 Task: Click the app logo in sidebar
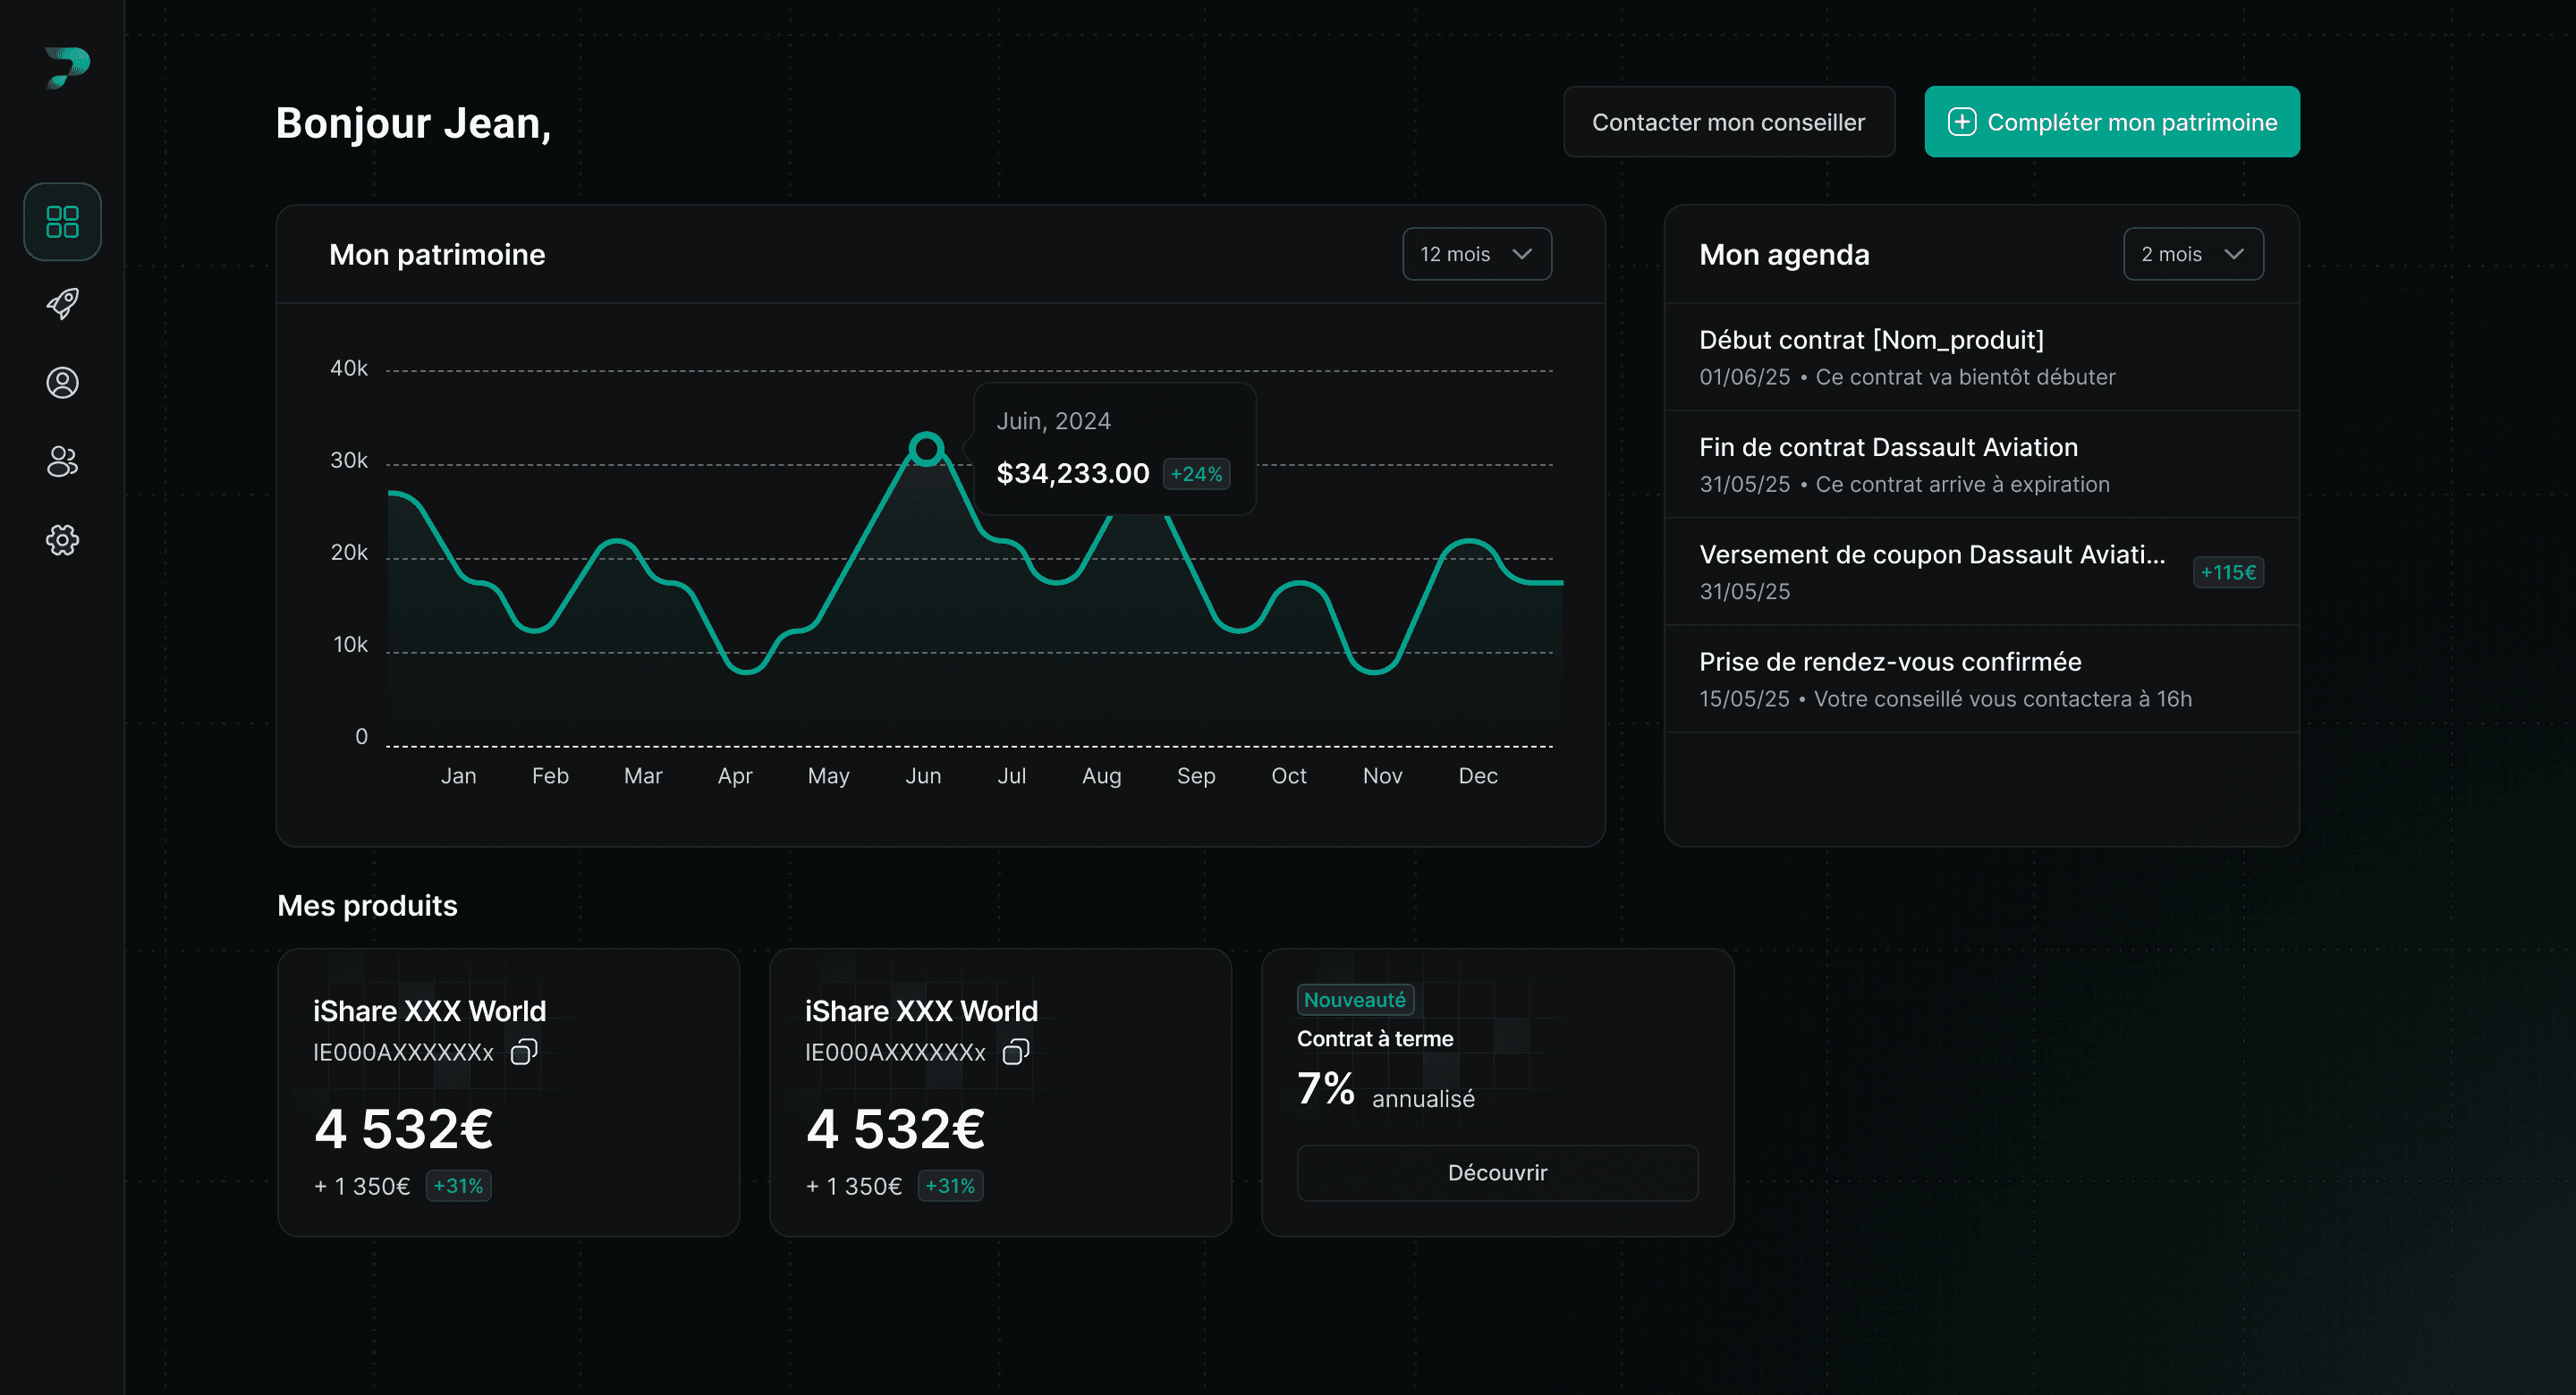(67, 67)
